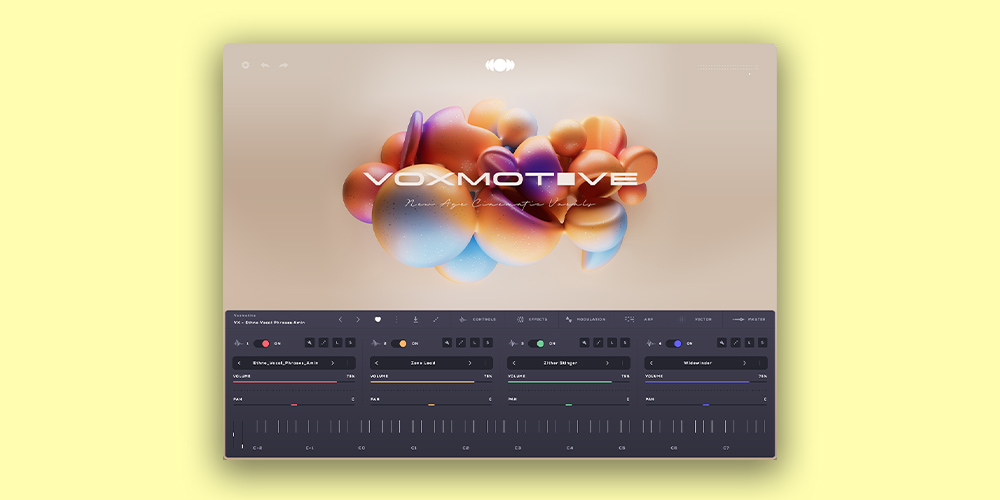This screenshot has height=500, width=1000.
Task: Click layer 3 expand arrows icon
Action: click(598, 342)
